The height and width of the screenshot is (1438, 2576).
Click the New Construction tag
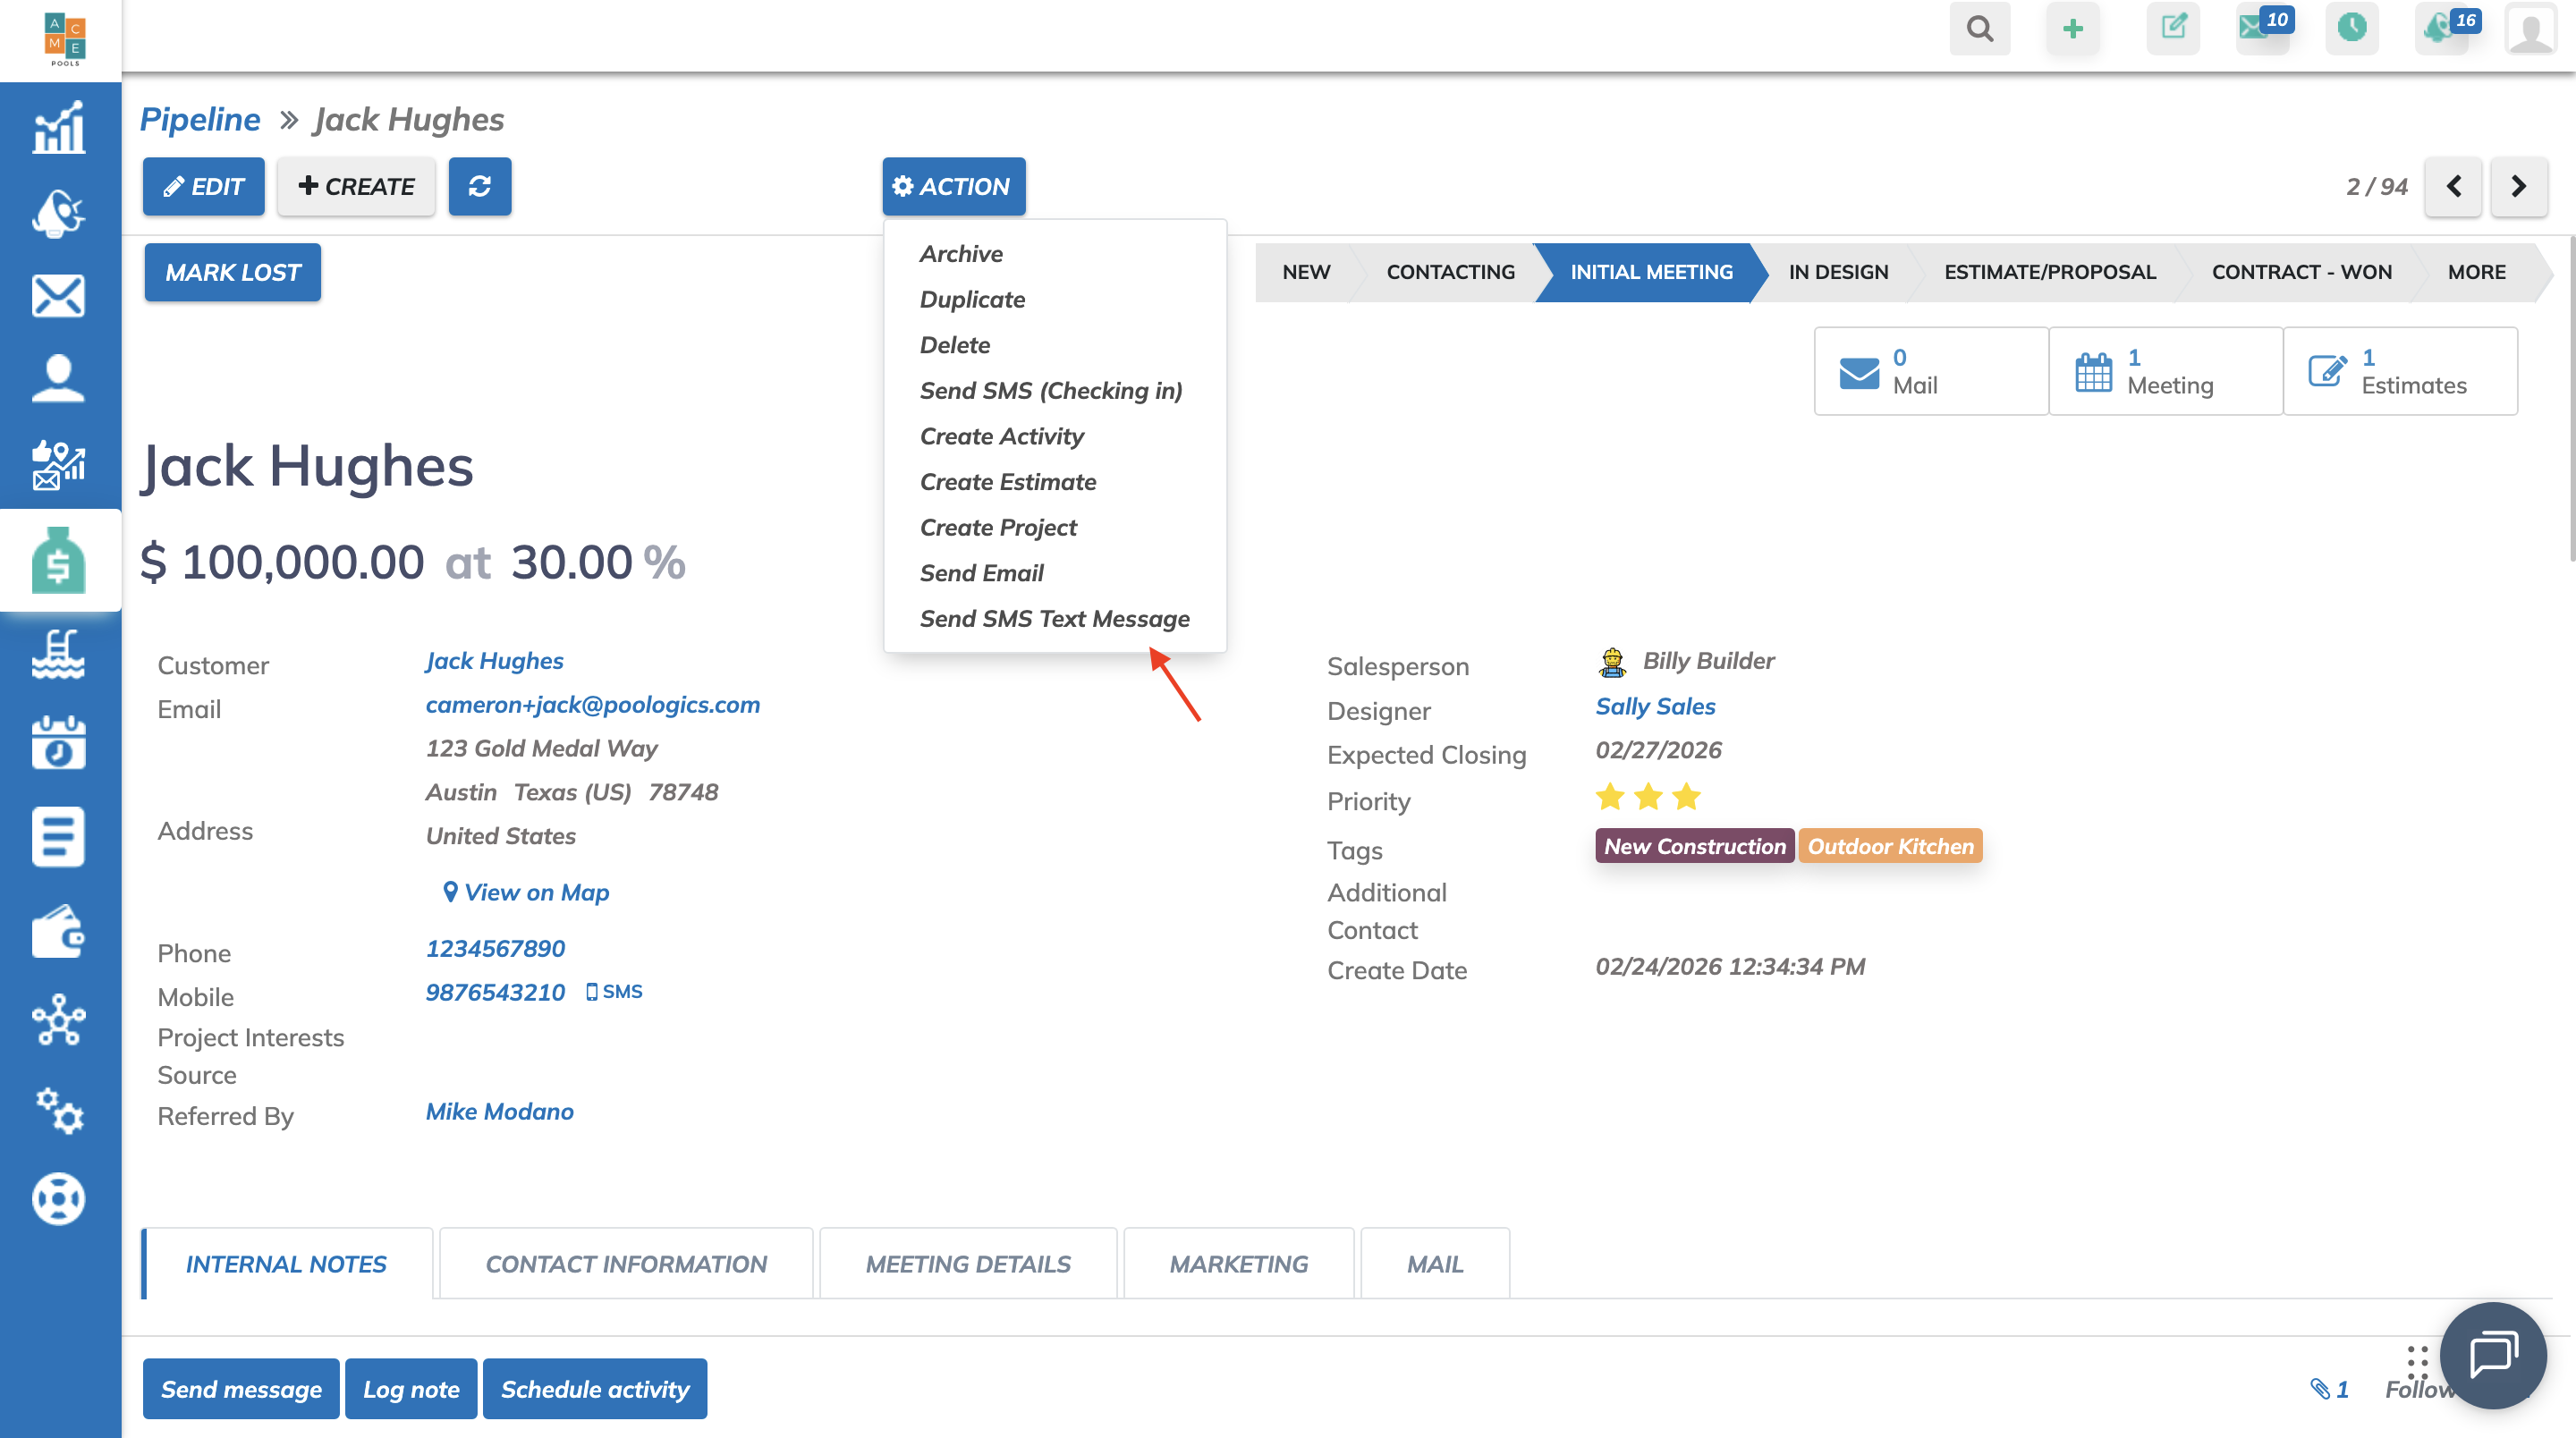pyautogui.click(x=1694, y=846)
